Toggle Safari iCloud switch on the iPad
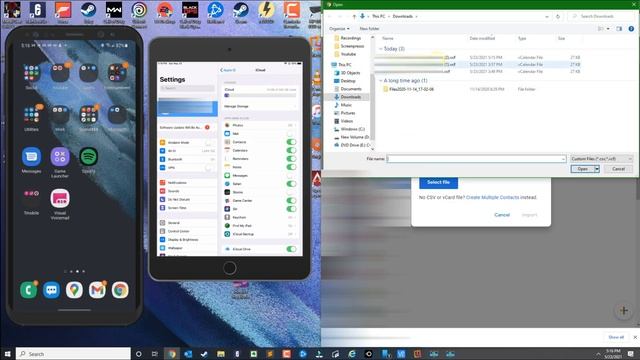This screenshot has width=640, height=360. pos(291,184)
